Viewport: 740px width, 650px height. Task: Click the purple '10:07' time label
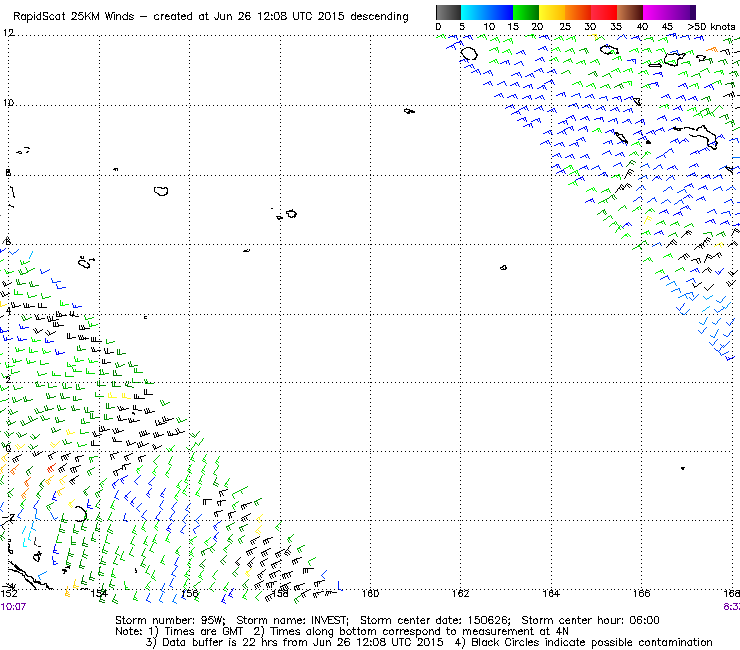coord(13,607)
